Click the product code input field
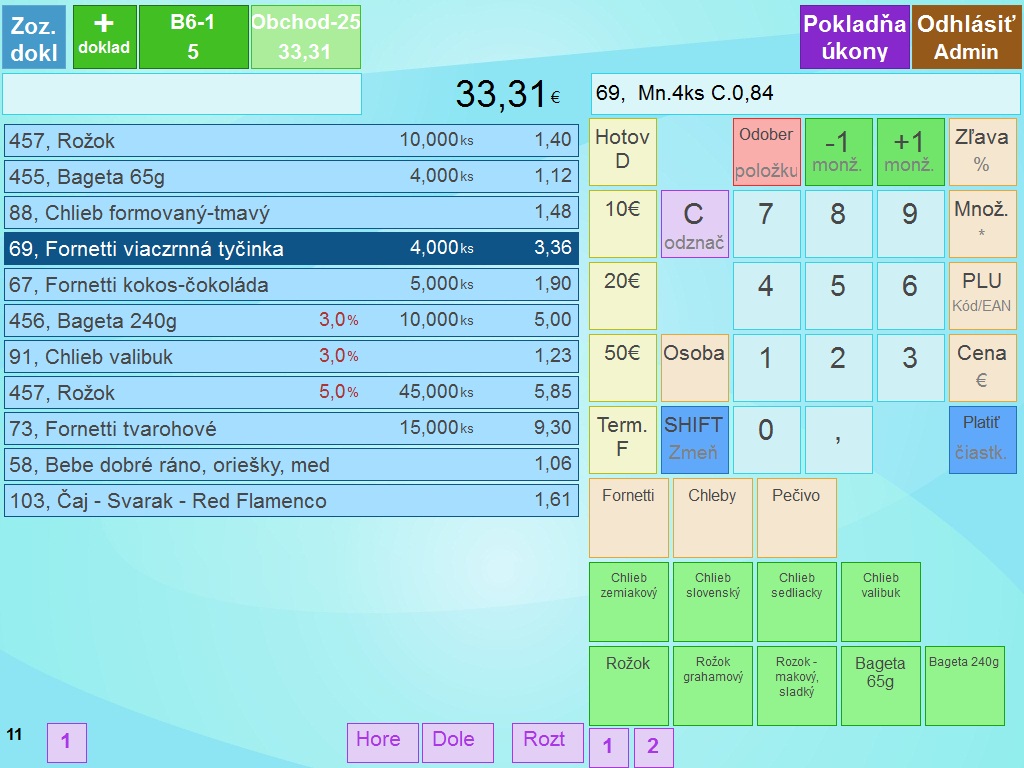The height and width of the screenshot is (768, 1024). tap(182, 94)
